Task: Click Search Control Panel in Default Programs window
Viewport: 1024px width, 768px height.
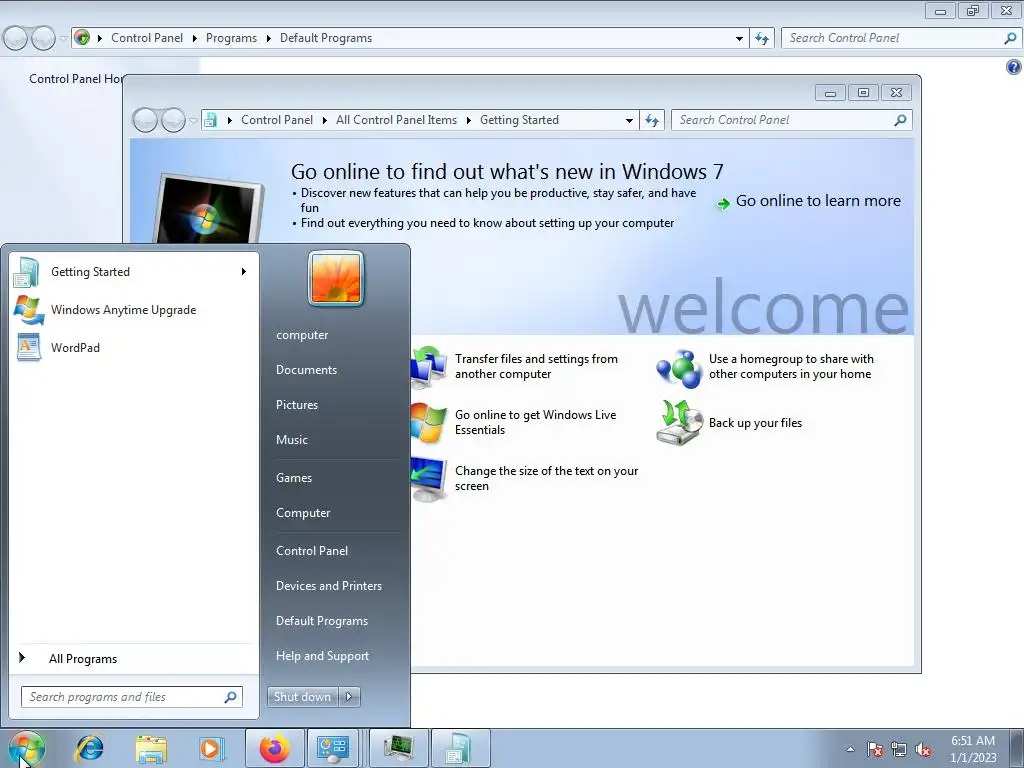Action: click(x=900, y=38)
